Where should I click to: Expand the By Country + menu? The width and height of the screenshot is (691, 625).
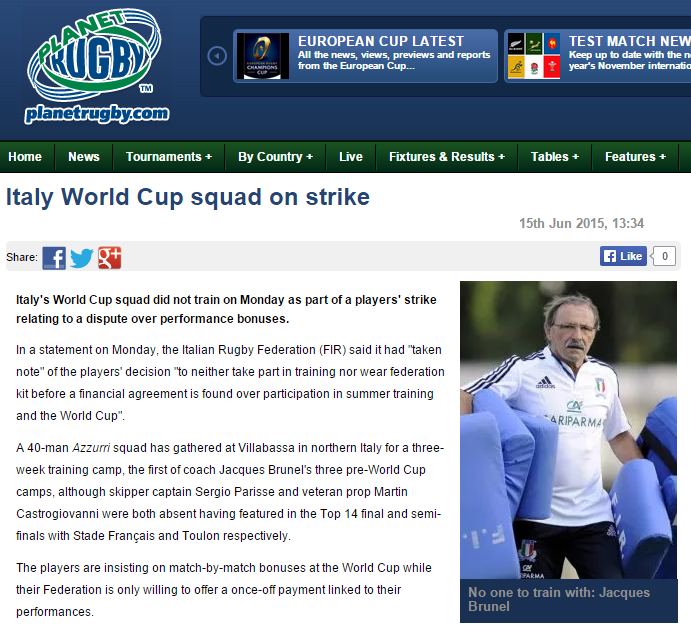click(x=275, y=157)
